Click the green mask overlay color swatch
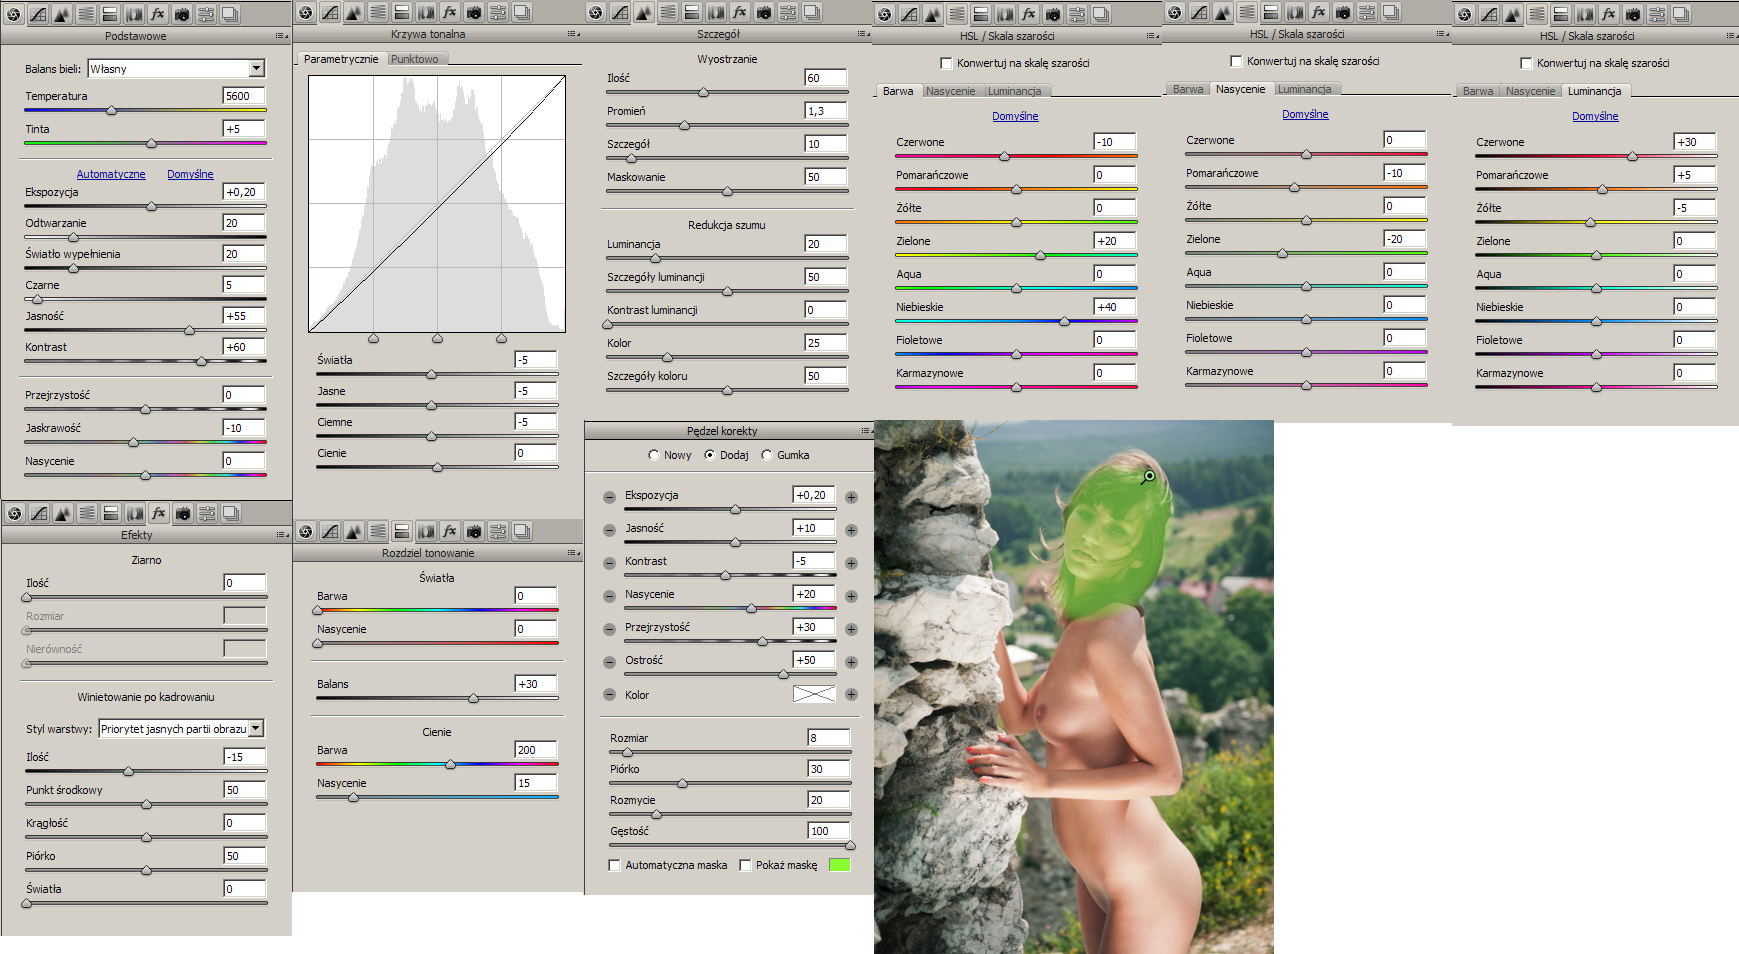Image resolution: width=1739 pixels, height=954 pixels. click(x=839, y=865)
